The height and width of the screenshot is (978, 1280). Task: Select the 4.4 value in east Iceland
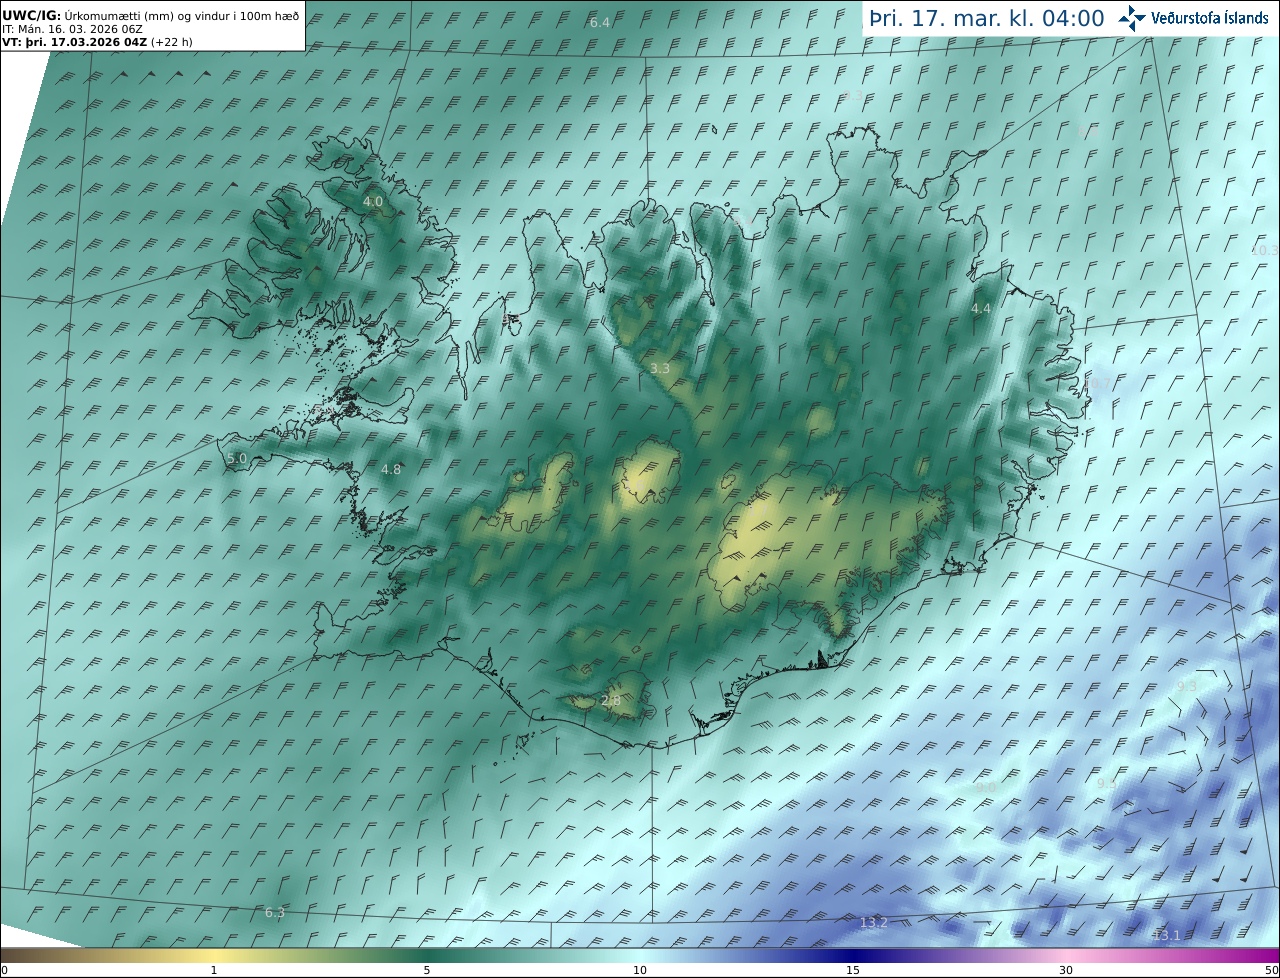tap(981, 309)
